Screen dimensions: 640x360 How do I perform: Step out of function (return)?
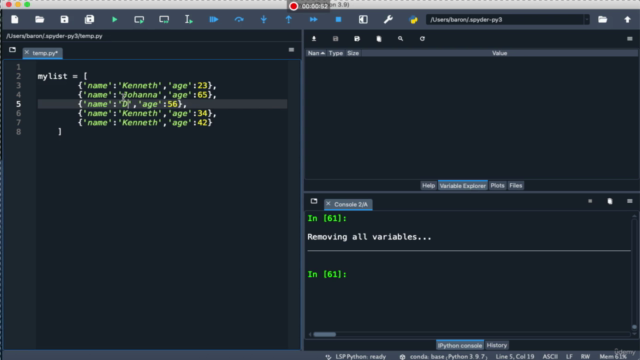point(289,19)
